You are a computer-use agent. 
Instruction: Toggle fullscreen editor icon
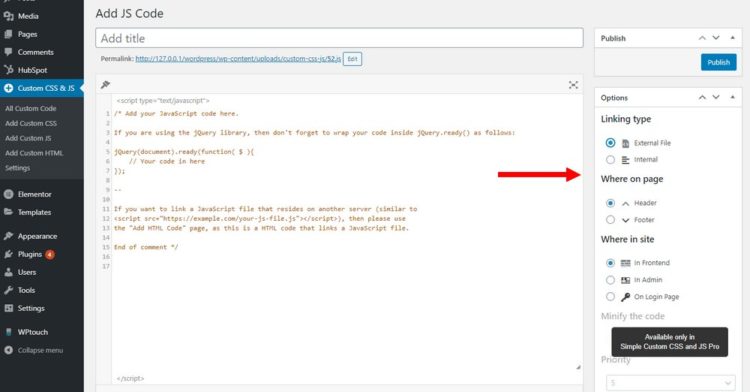573,85
